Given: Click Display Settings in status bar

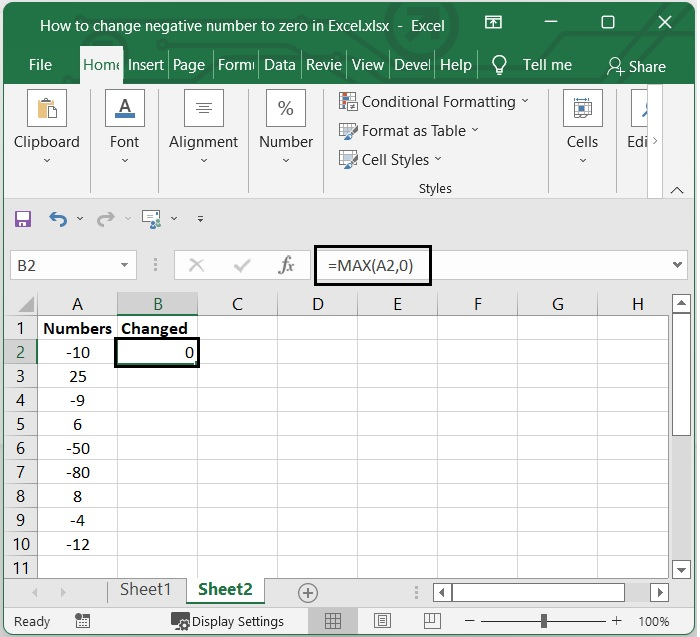Looking at the screenshot, I should coord(228,621).
